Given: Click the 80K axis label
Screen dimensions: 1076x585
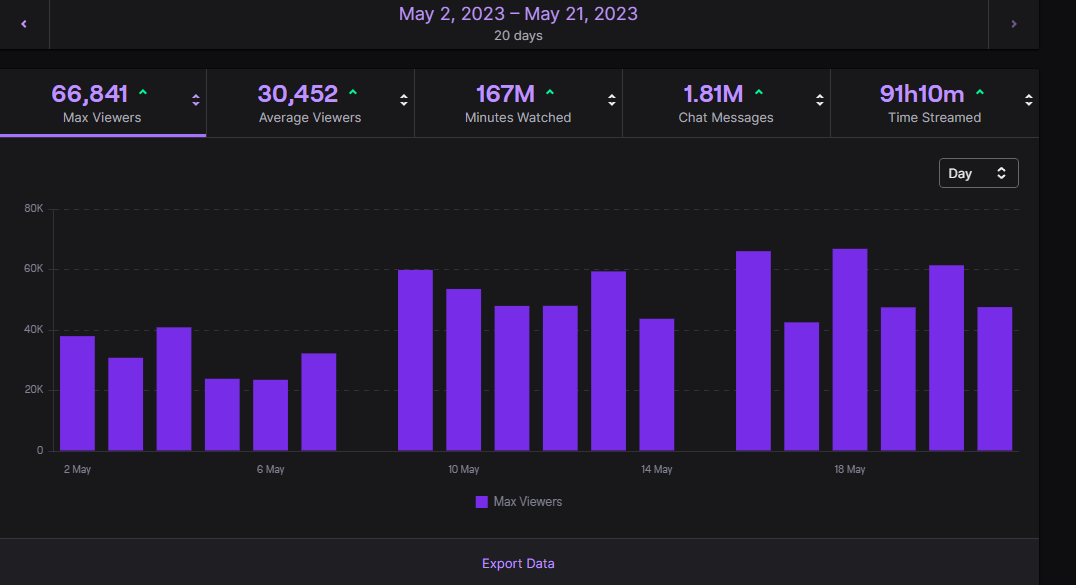Looking at the screenshot, I should (x=34, y=209).
